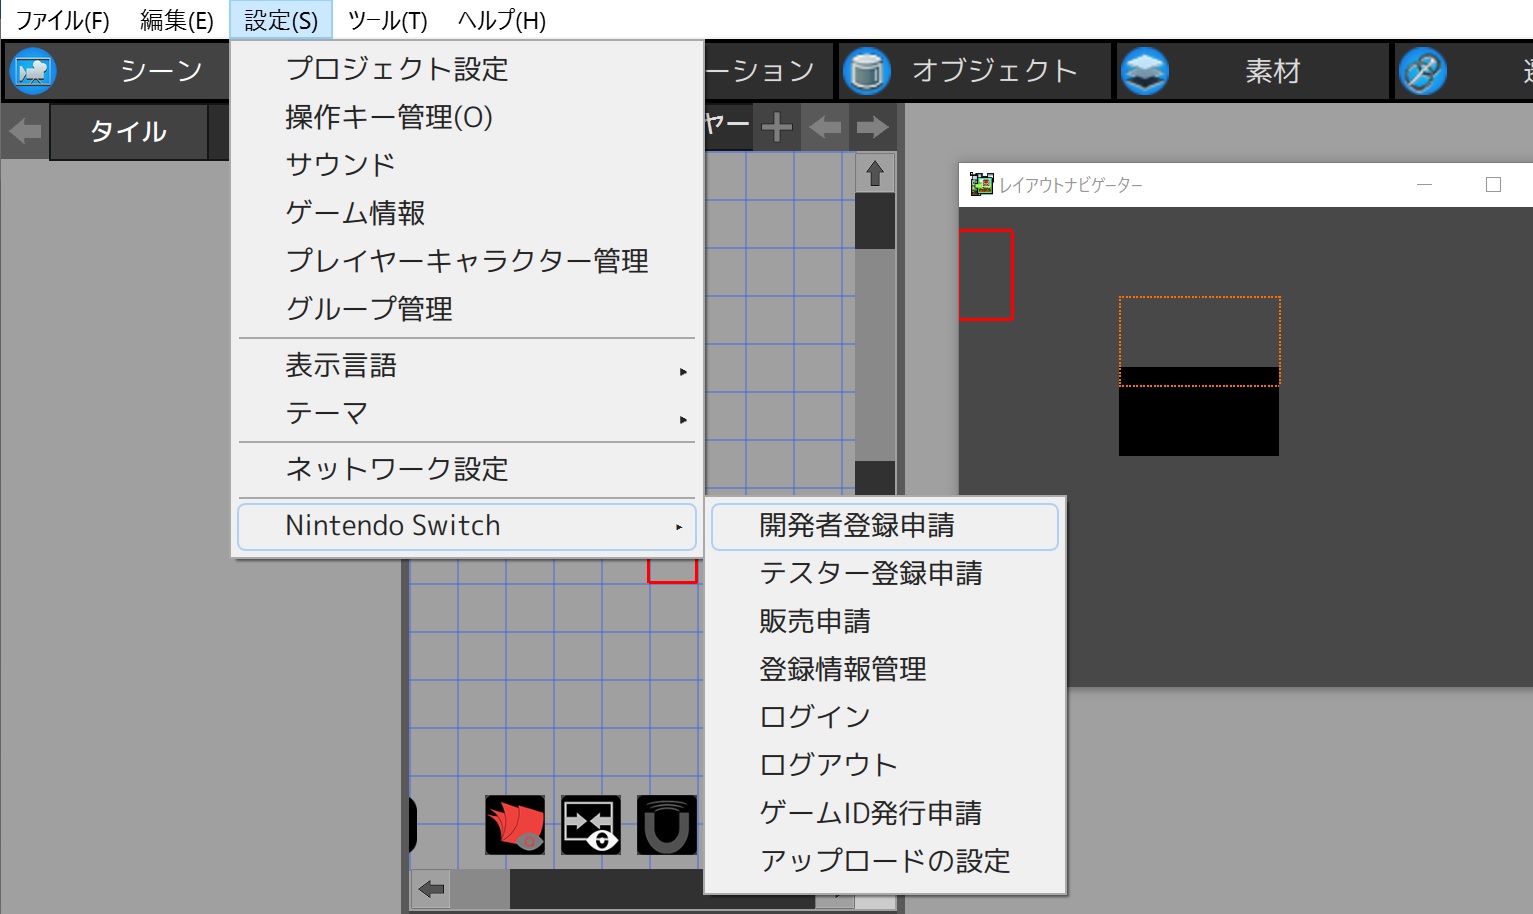Switch to the 素材 tab
Image resolution: width=1533 pixels, height=914 pixels.
point(1253,71)
